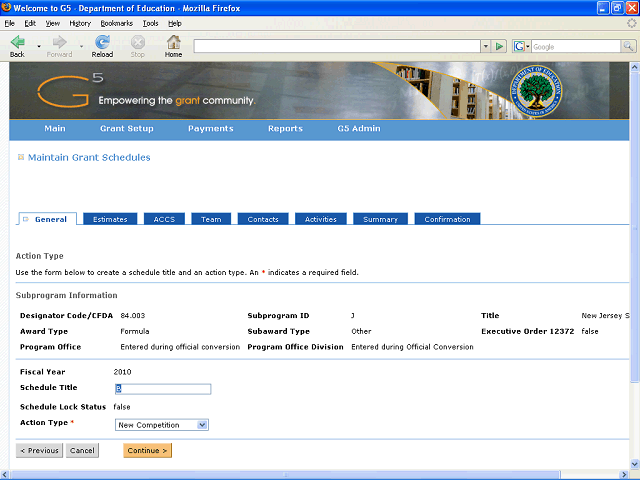
Task: Switch to the Summary tab
Action: (x=380, y=219)
